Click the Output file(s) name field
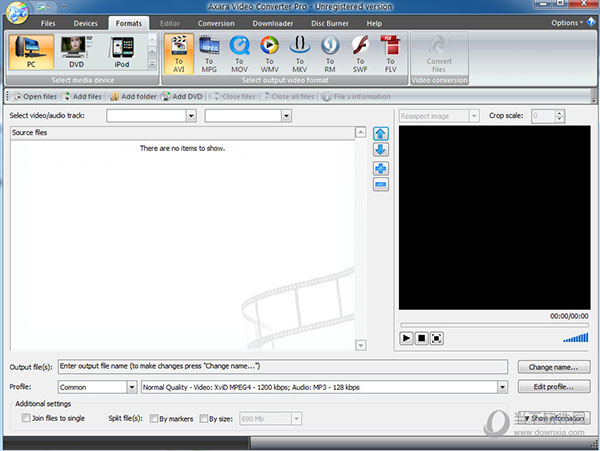Screen dimensions: 600x451 click(x=283, y=366)
